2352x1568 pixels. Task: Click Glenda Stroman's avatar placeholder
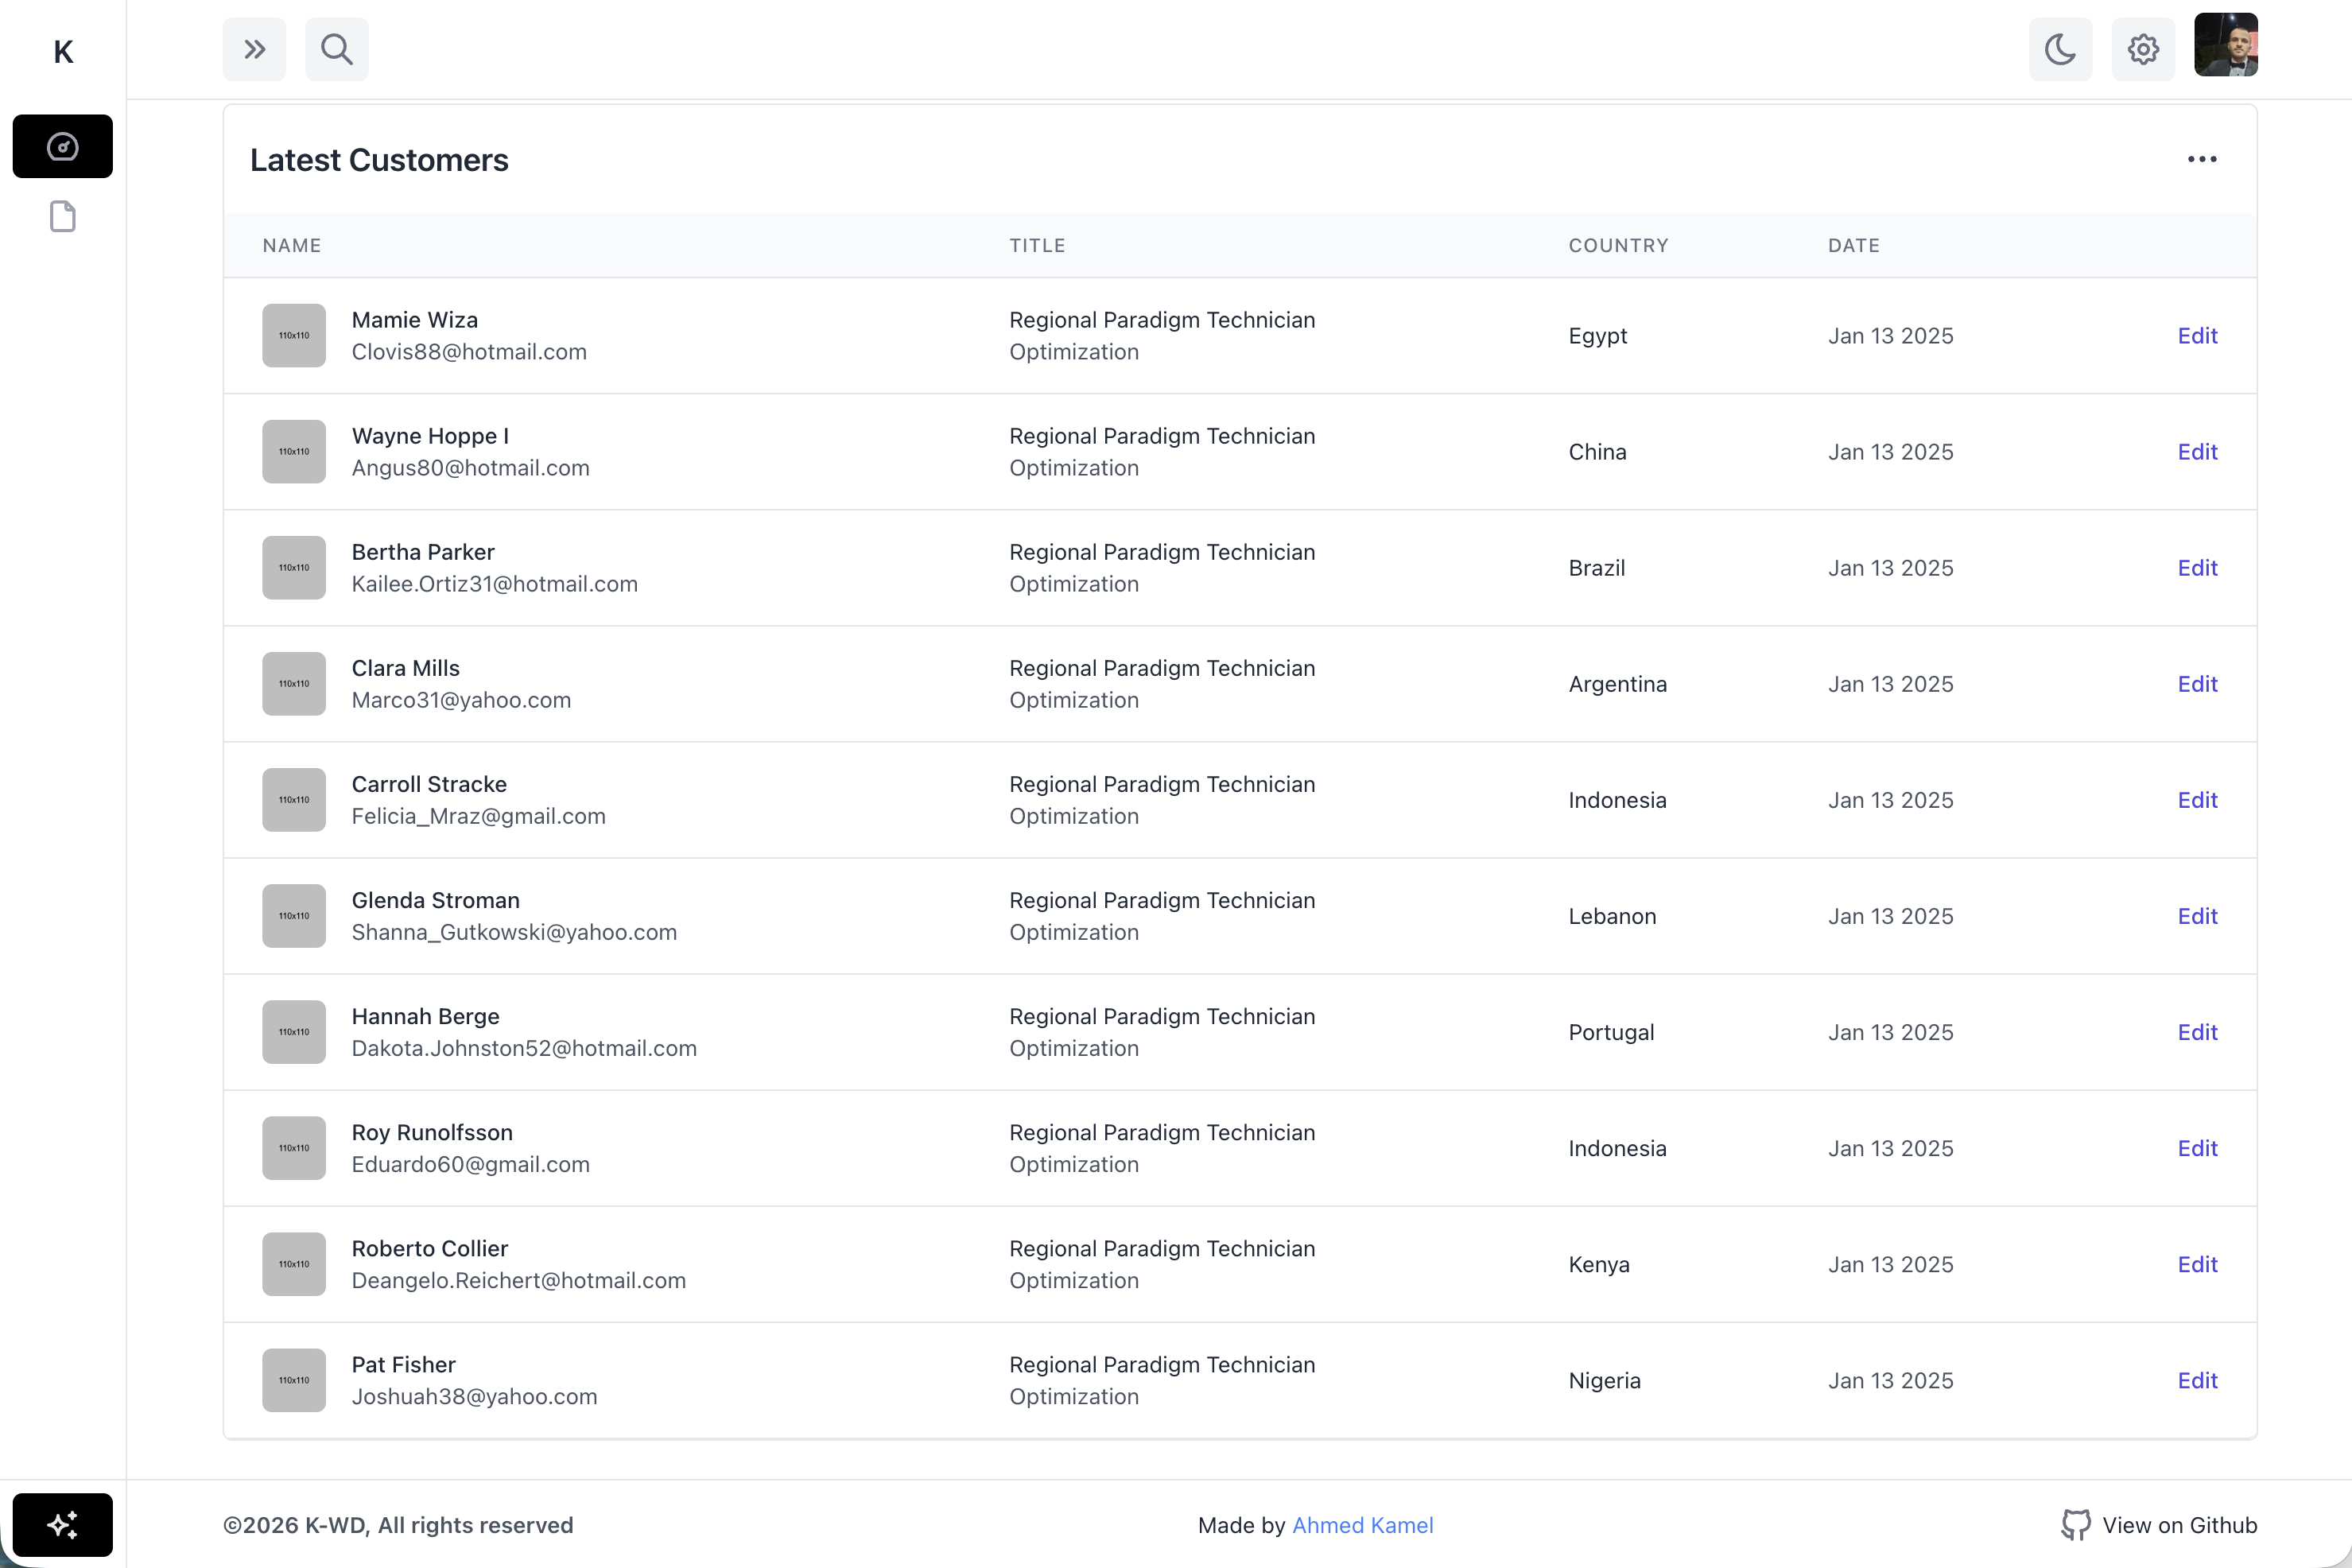click(294, 916)
